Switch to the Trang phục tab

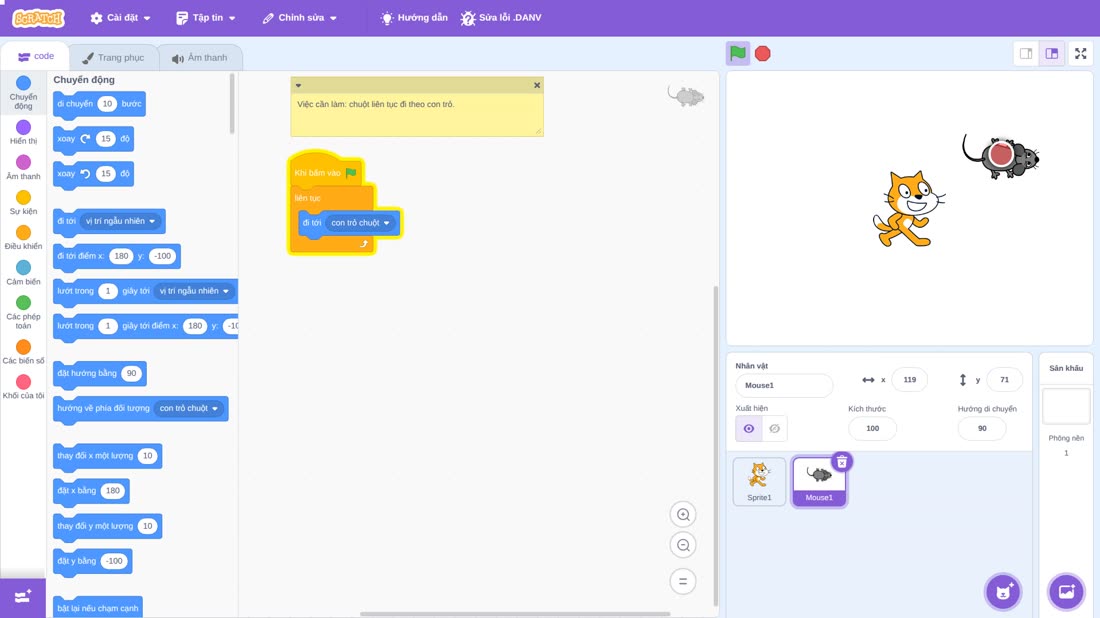[x=113, y=58]
